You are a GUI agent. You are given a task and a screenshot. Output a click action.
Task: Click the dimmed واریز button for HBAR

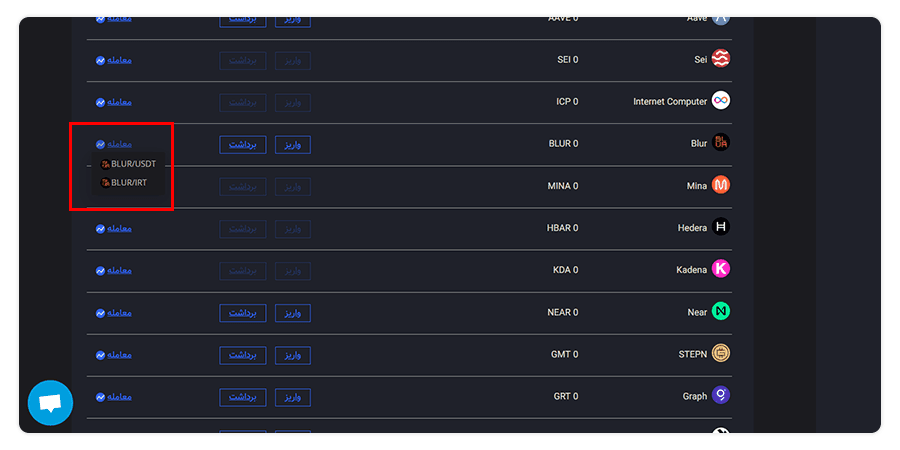[293, 228]
